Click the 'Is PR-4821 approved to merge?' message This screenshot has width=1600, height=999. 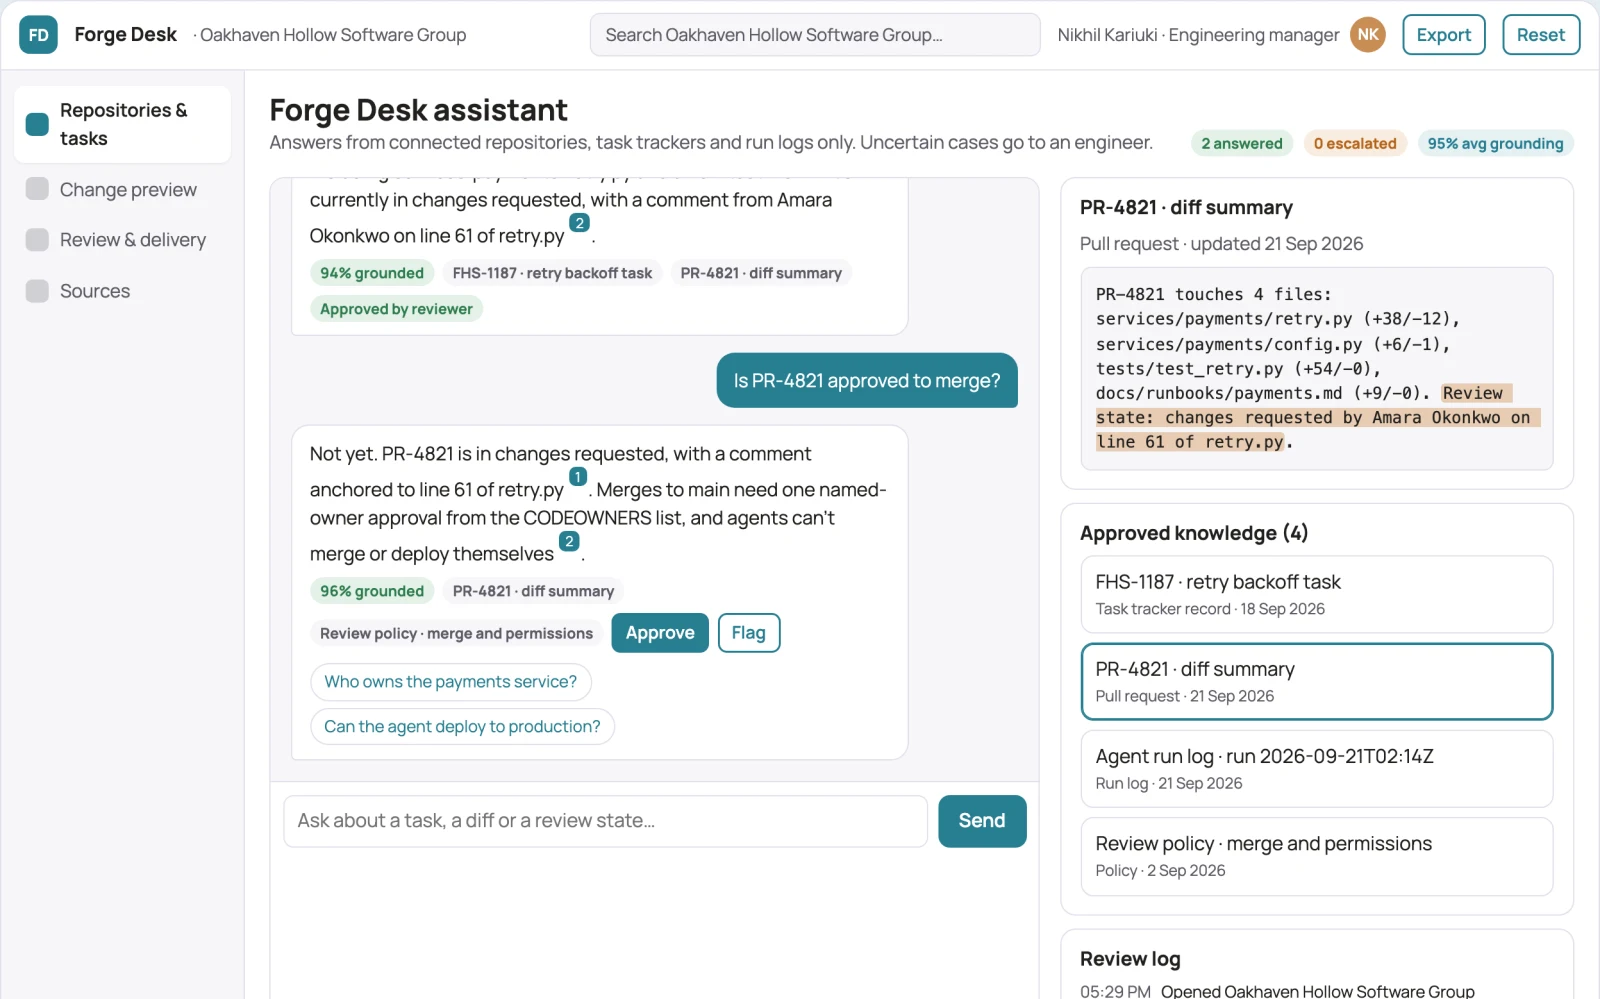tap(867, 381)
